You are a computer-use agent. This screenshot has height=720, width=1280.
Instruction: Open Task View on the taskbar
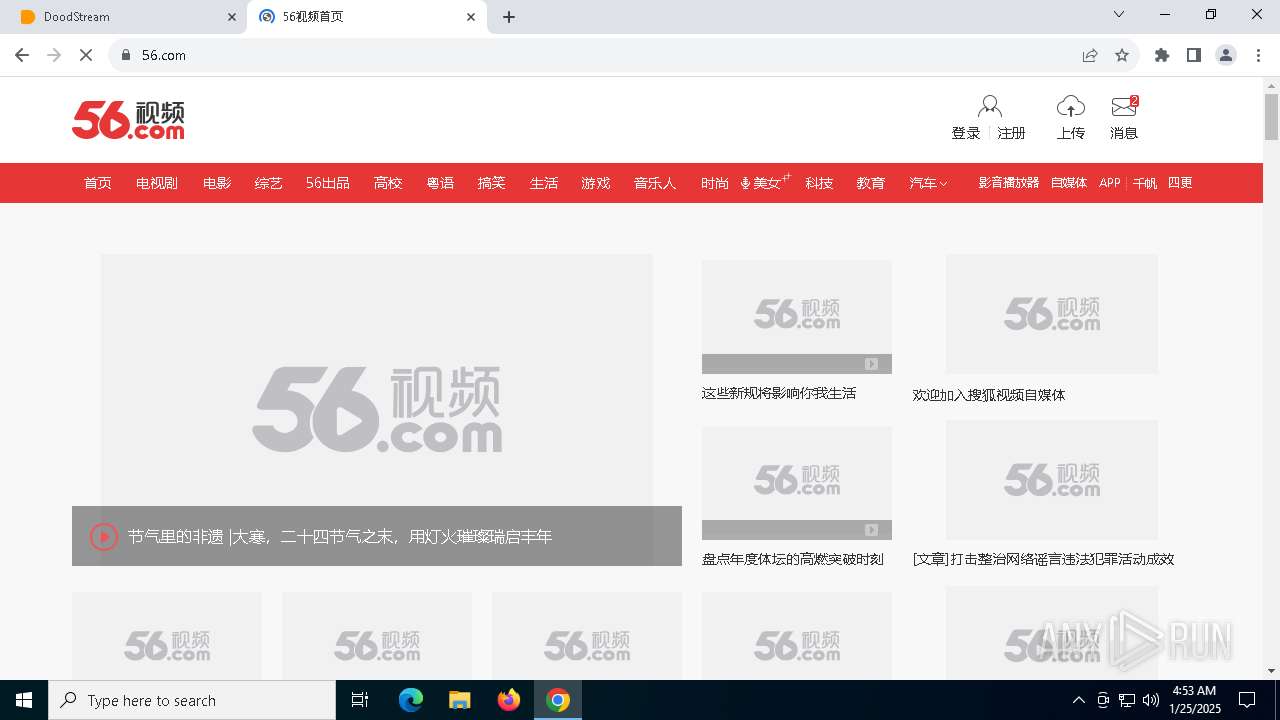click(x=360, y=700)
